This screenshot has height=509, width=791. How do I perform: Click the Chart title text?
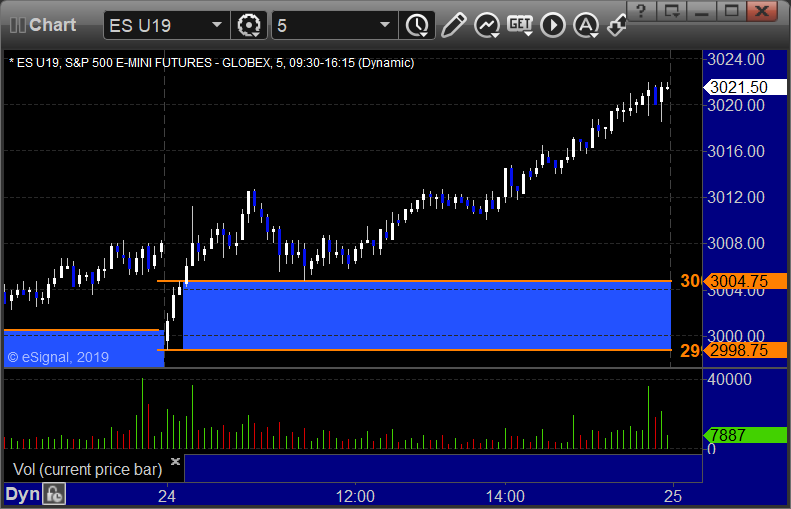point(52,25)
